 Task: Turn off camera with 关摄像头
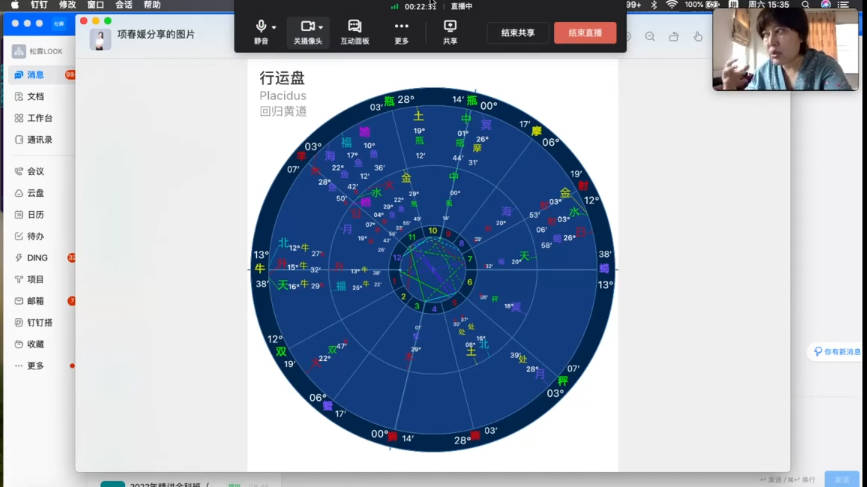coord(307,32)
